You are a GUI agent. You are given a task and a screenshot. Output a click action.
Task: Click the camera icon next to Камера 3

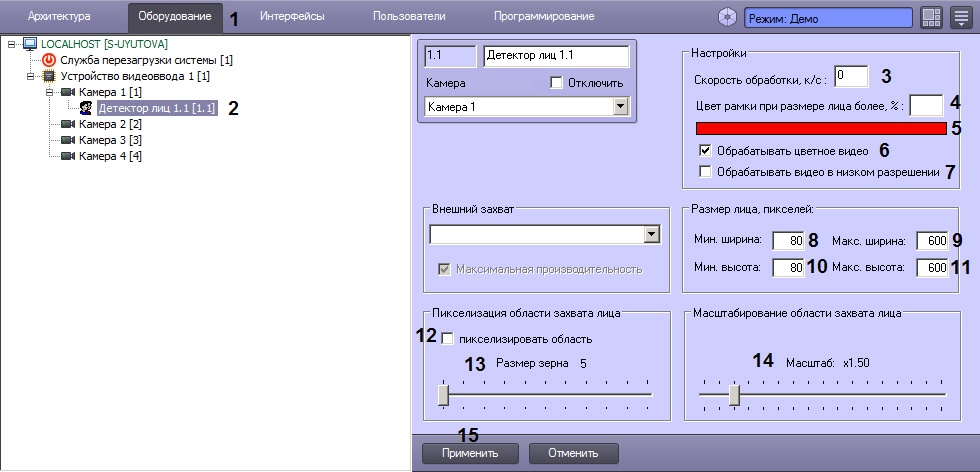[x=67, y=140]
